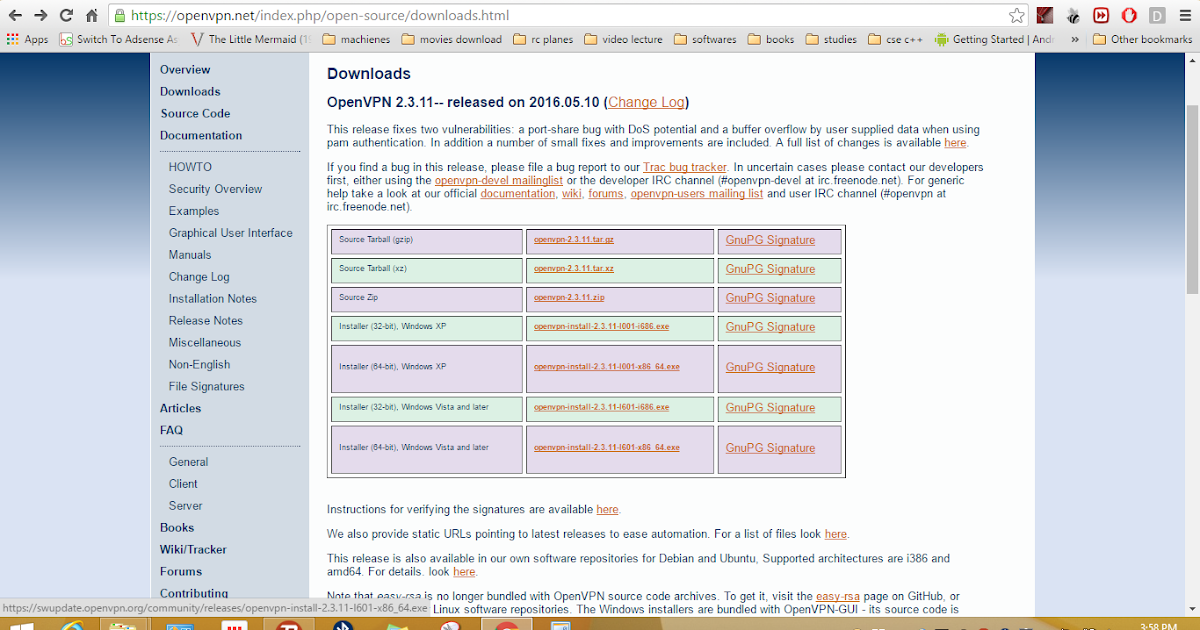Open Release Notes in the sidebar
1200x630 pixels.
tap(206, 321)
